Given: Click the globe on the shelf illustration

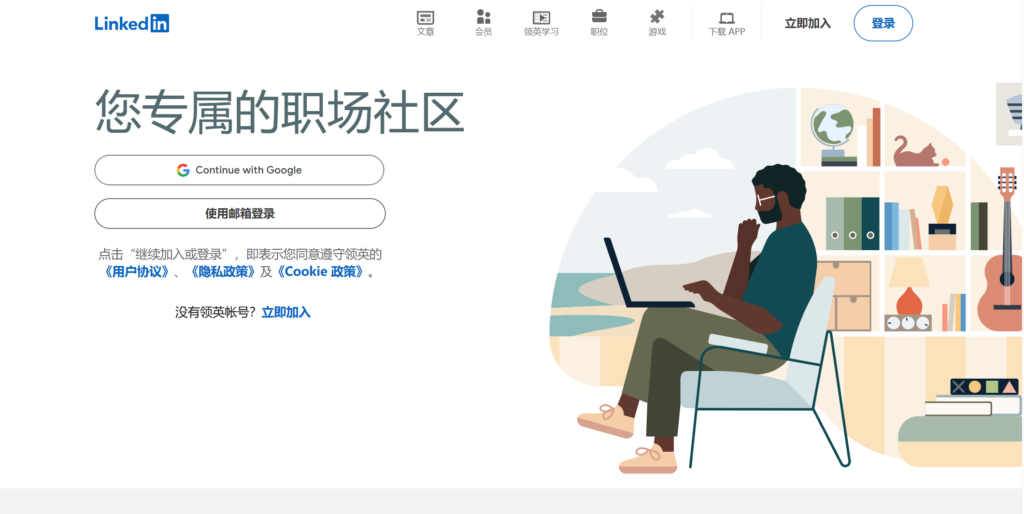Looking at the screenshot, I should (x=833, y=135).
